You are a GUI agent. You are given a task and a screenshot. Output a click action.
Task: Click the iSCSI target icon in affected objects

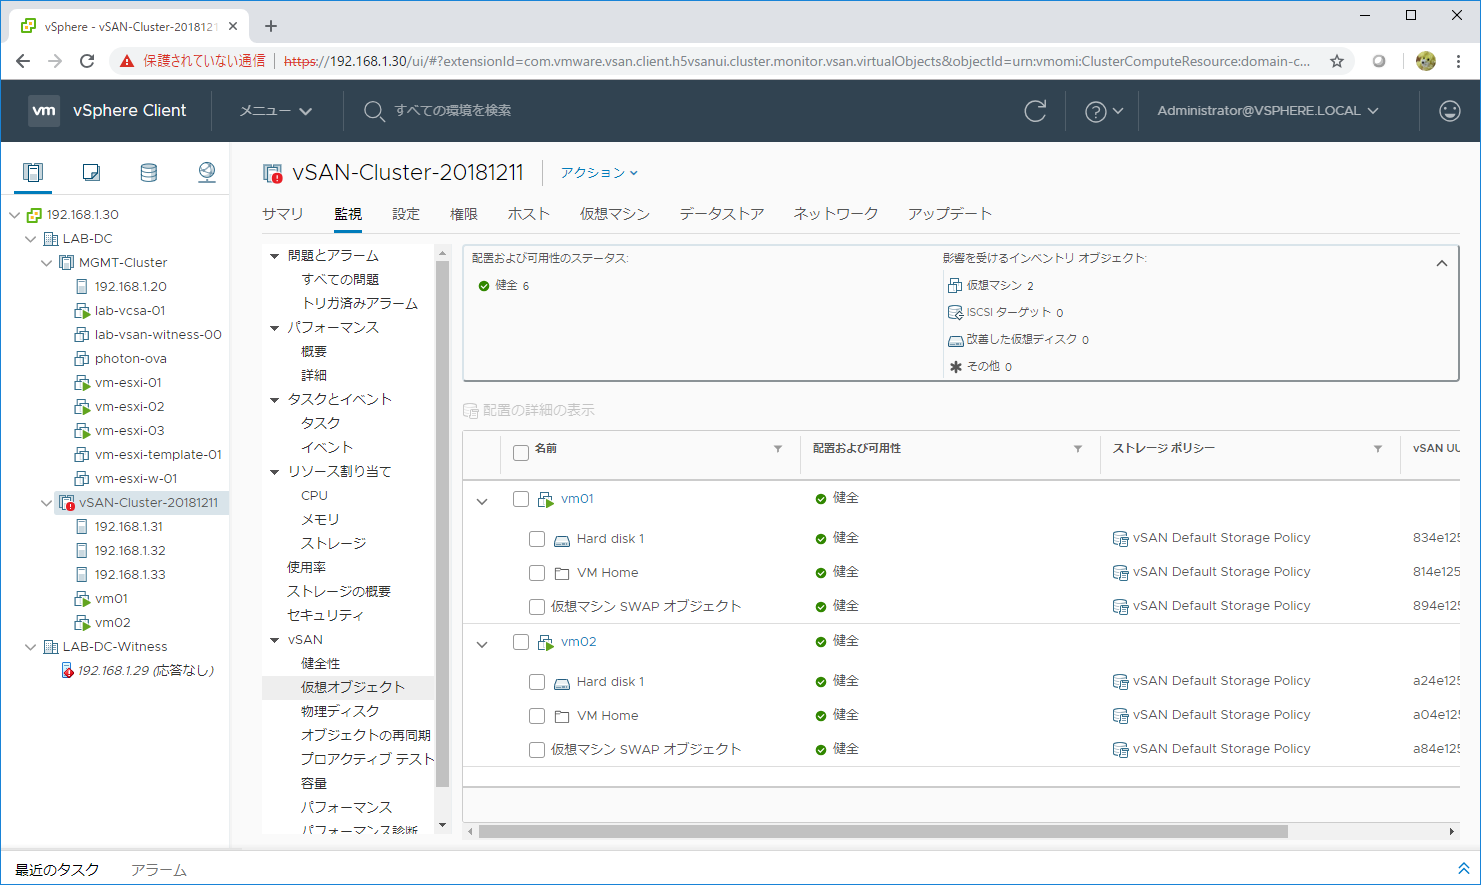955,313
